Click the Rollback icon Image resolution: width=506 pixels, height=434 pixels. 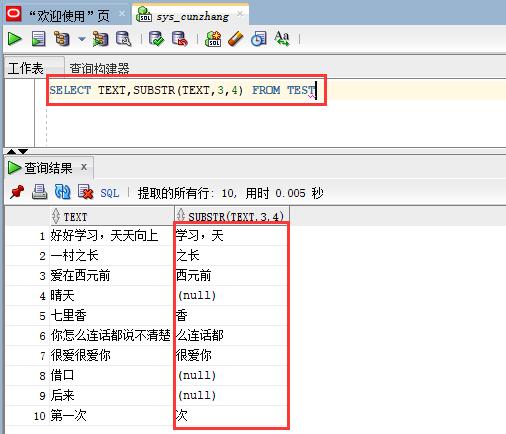(x=180, y=39)
